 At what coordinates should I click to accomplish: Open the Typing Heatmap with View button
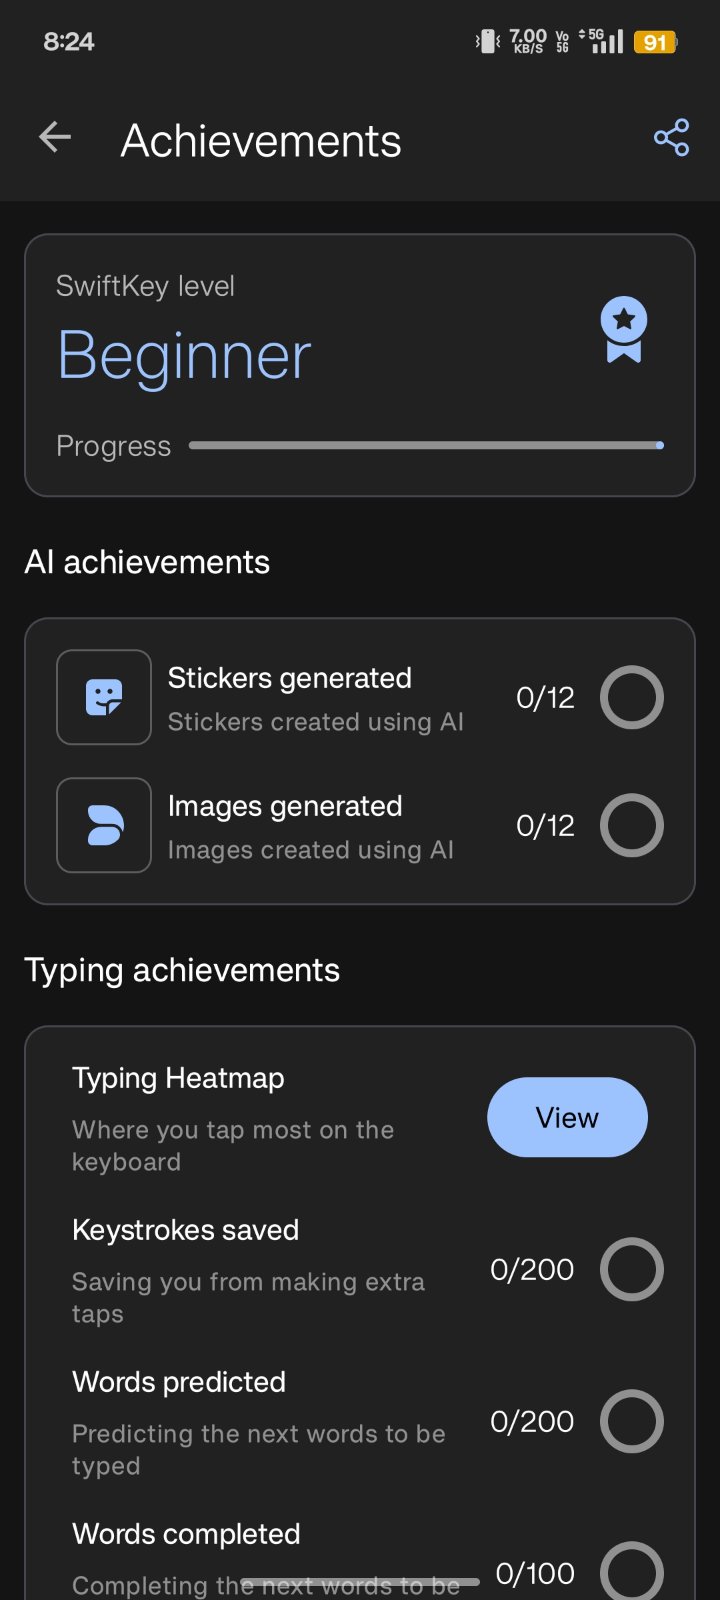(x=567, y=1117)
